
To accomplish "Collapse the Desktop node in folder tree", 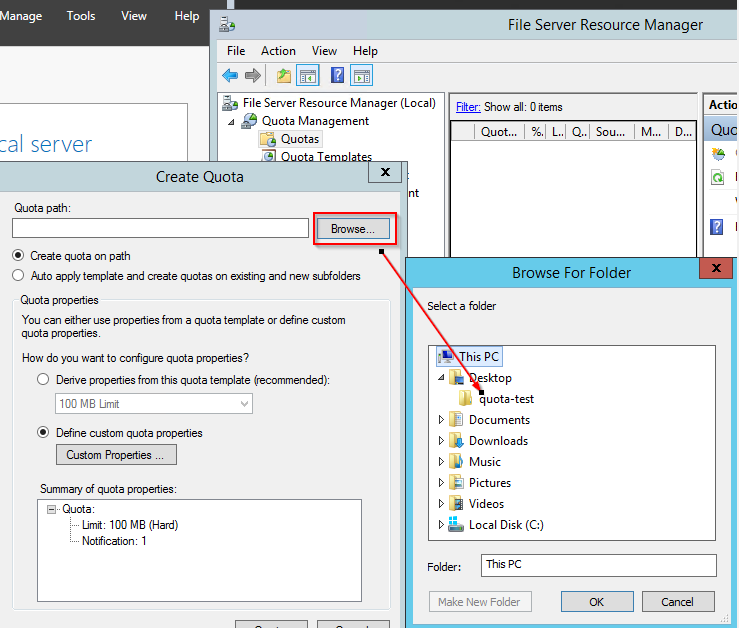I will (x=441, y=378).
